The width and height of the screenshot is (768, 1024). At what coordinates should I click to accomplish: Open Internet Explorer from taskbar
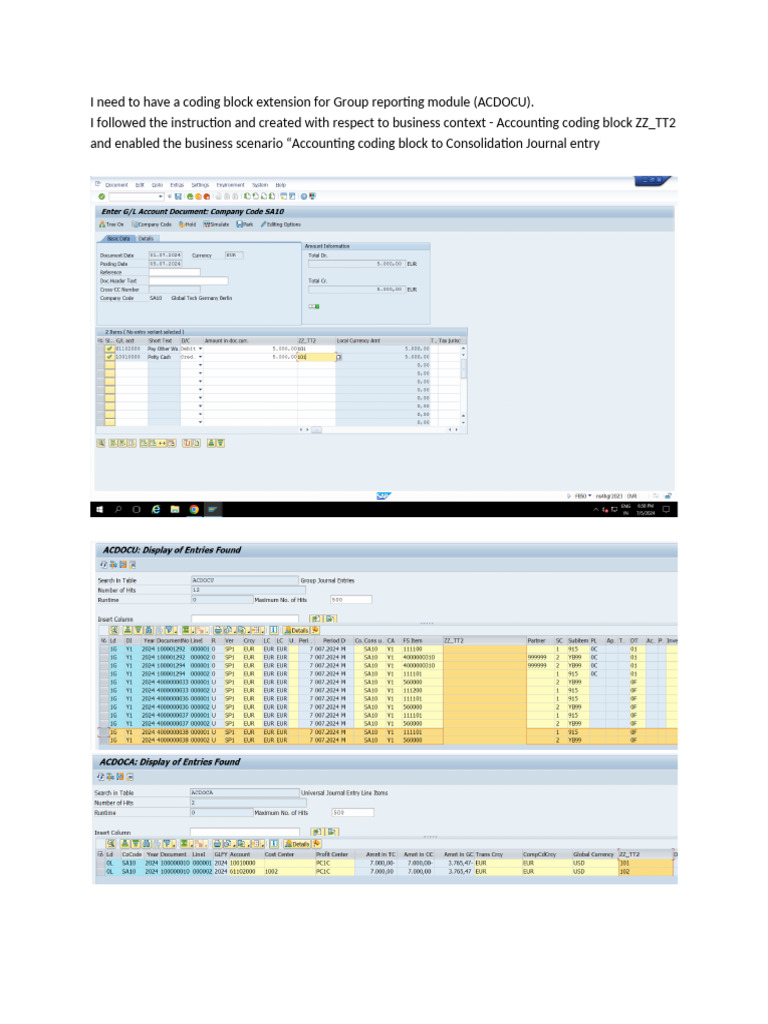click(x=155, y=509)
